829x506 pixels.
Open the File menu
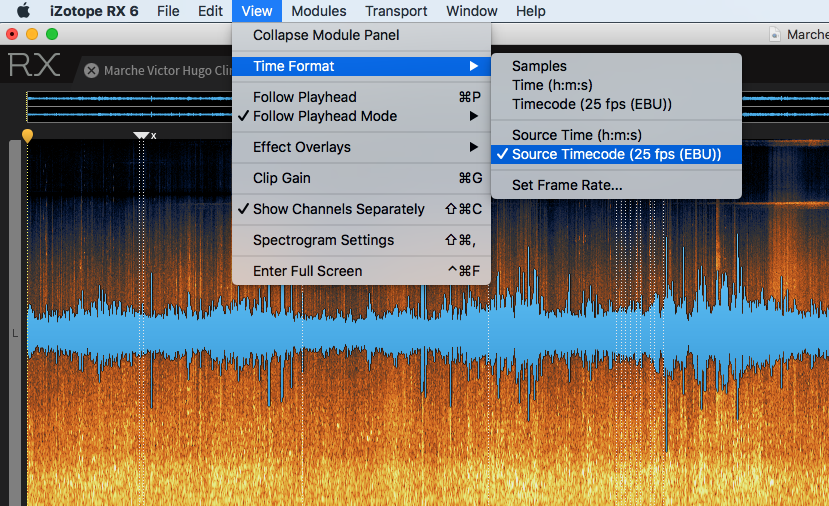(x=168, y=11)
